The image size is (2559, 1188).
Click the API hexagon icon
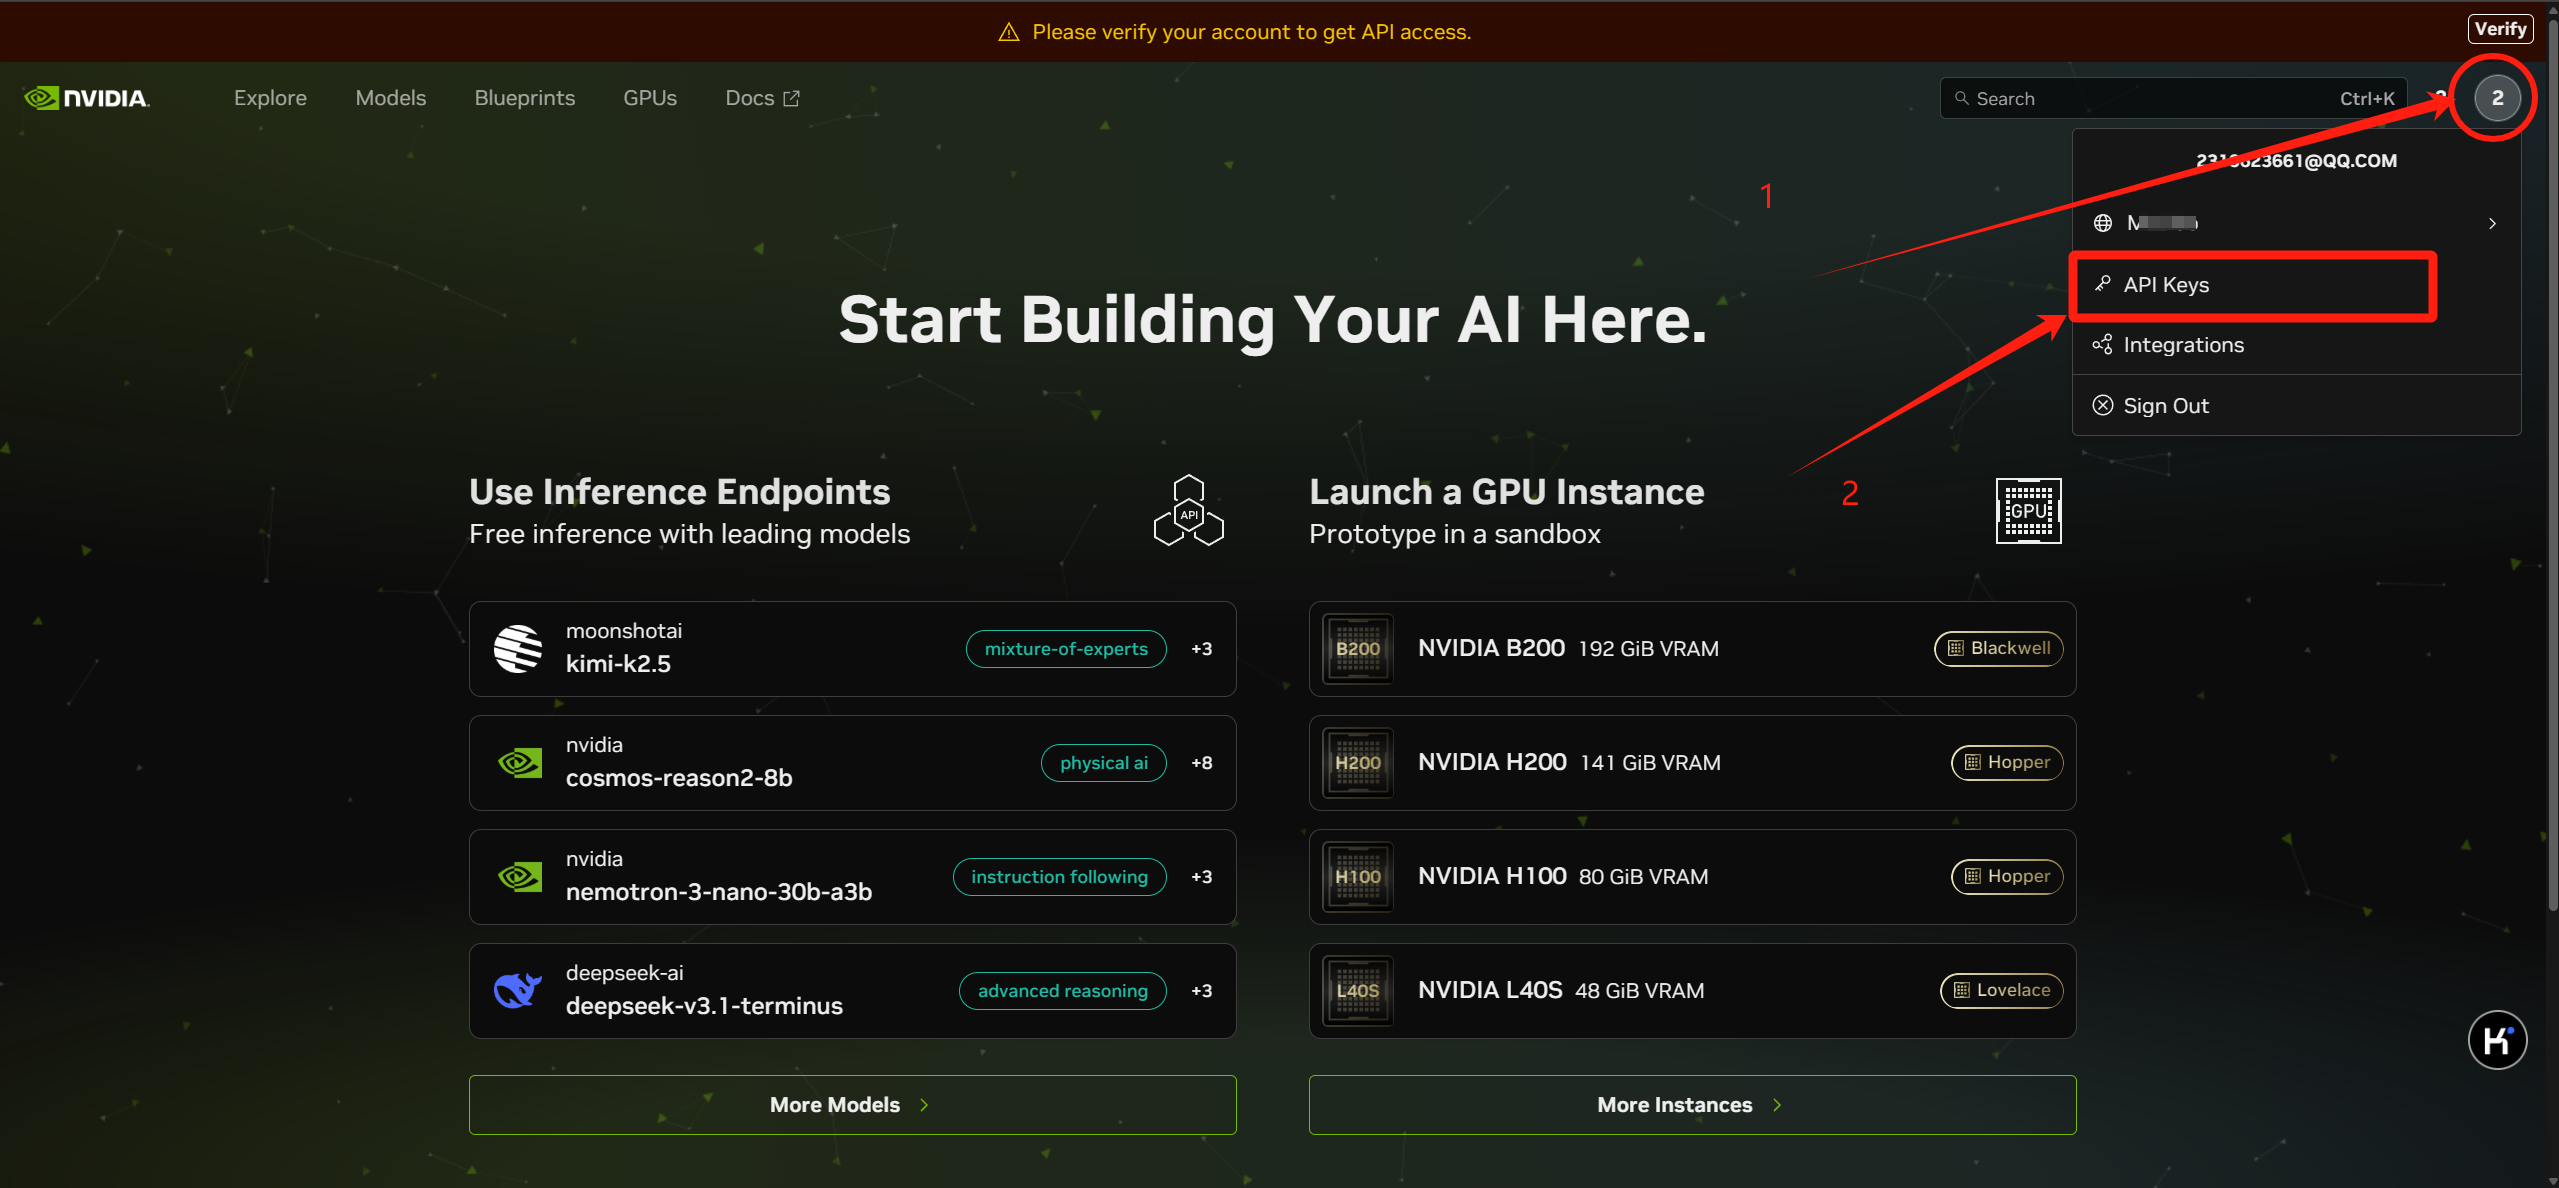pos(1188,511)
